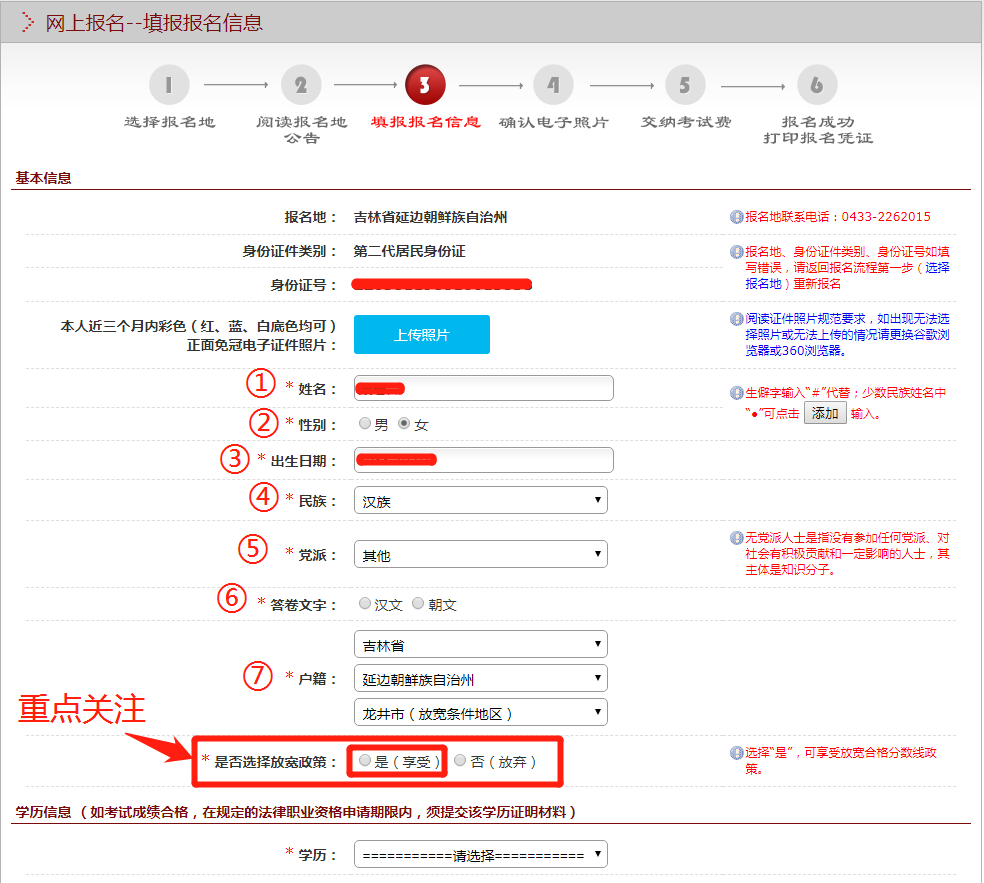Select 男 gender radio button
This screenshot has height=883, width=984.
click(365, 424)
